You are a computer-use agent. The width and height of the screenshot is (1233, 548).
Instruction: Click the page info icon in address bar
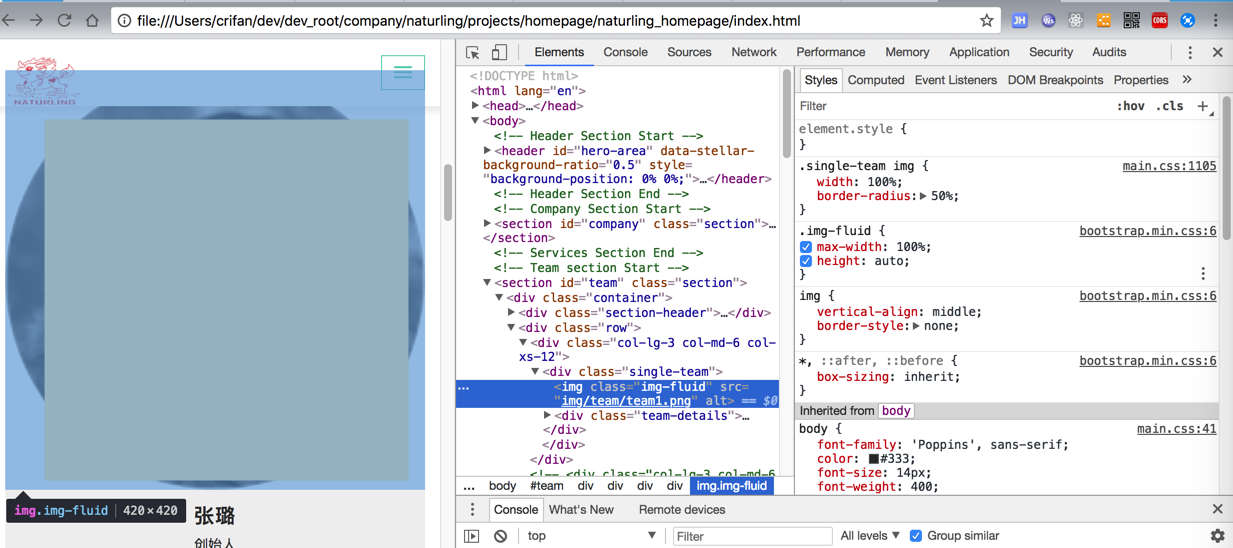tap(124, 20)
